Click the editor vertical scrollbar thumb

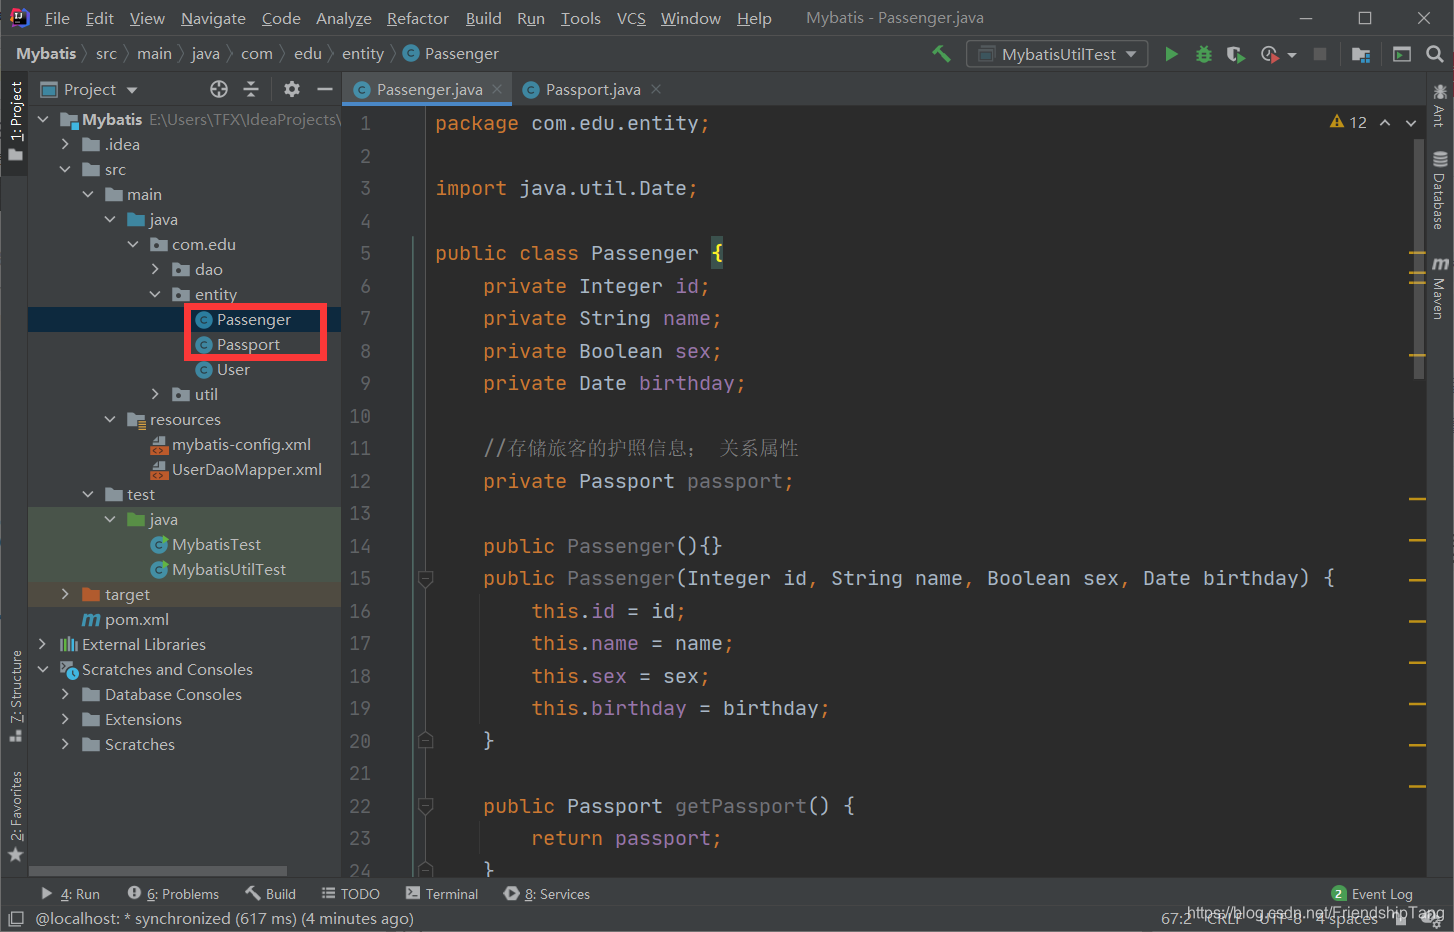point(1418,258)
